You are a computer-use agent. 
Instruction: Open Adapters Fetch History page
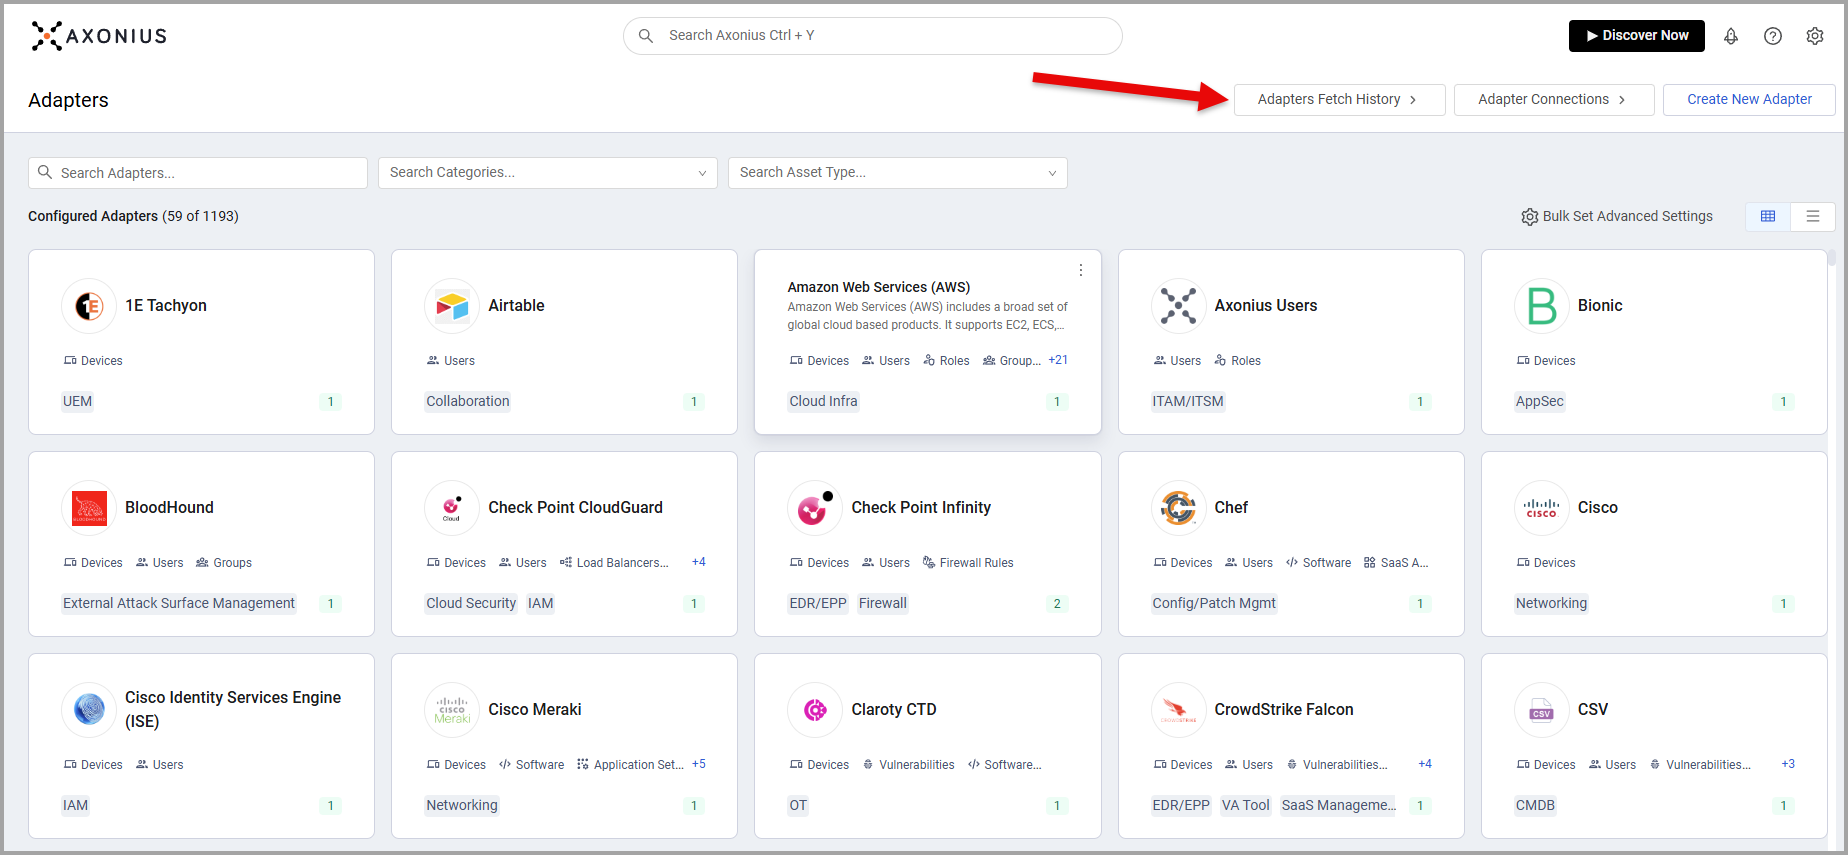(x=1339, y=99)
